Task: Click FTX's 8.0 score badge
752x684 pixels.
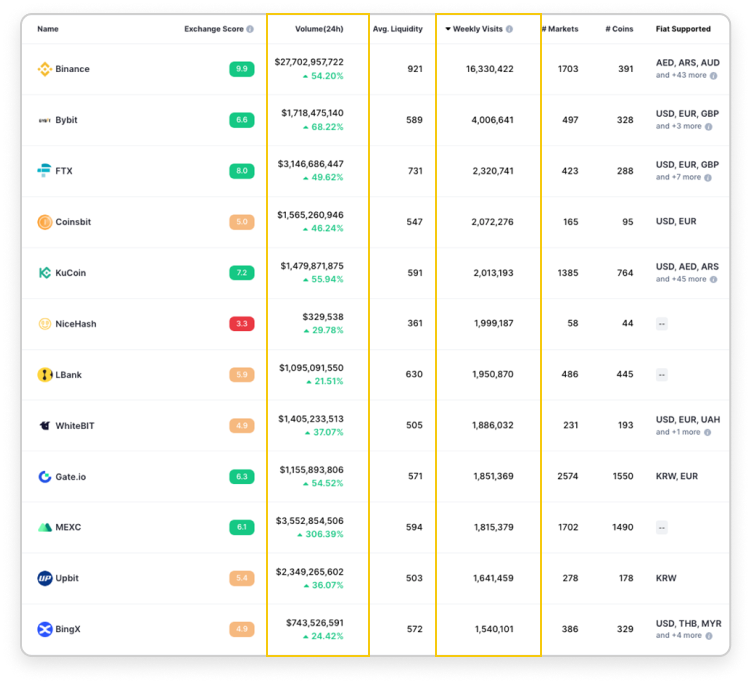Action: [x=242, y=171]
